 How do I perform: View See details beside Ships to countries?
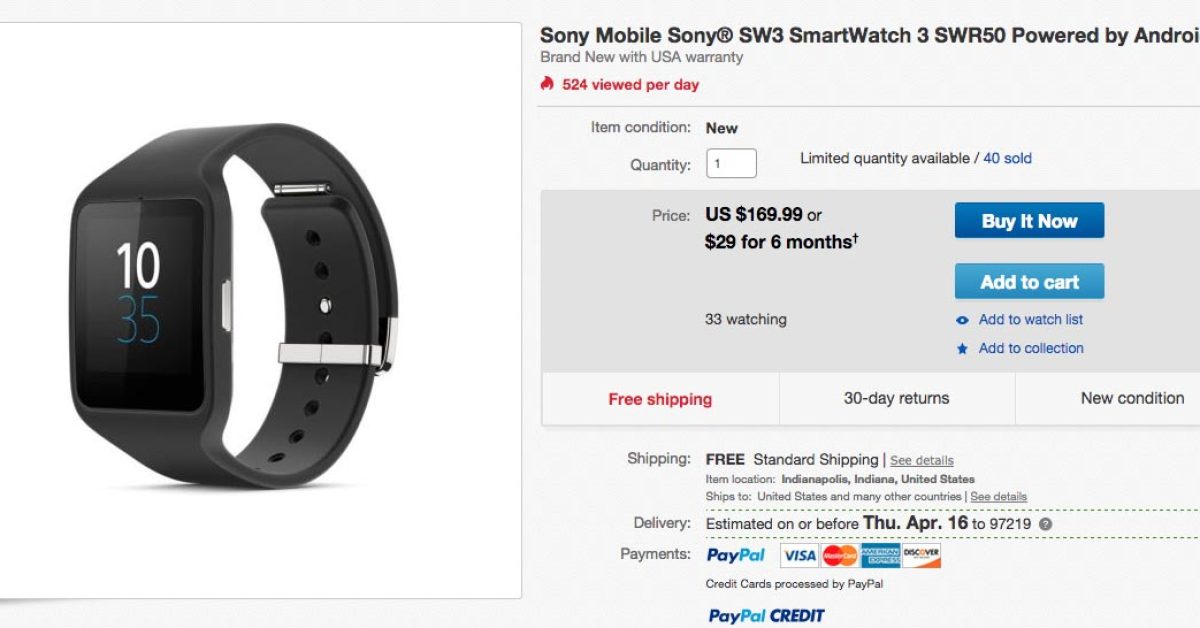point(998,497)
